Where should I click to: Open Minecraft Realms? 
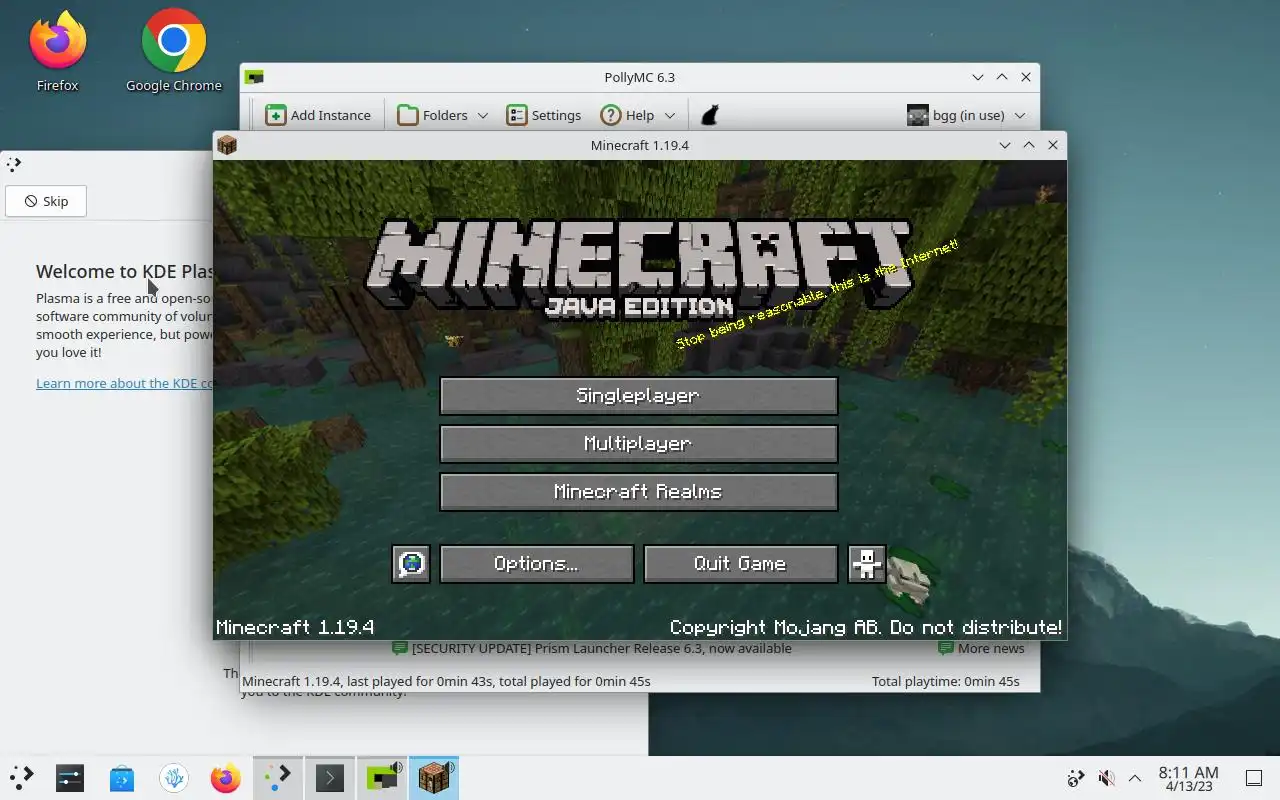638,492
